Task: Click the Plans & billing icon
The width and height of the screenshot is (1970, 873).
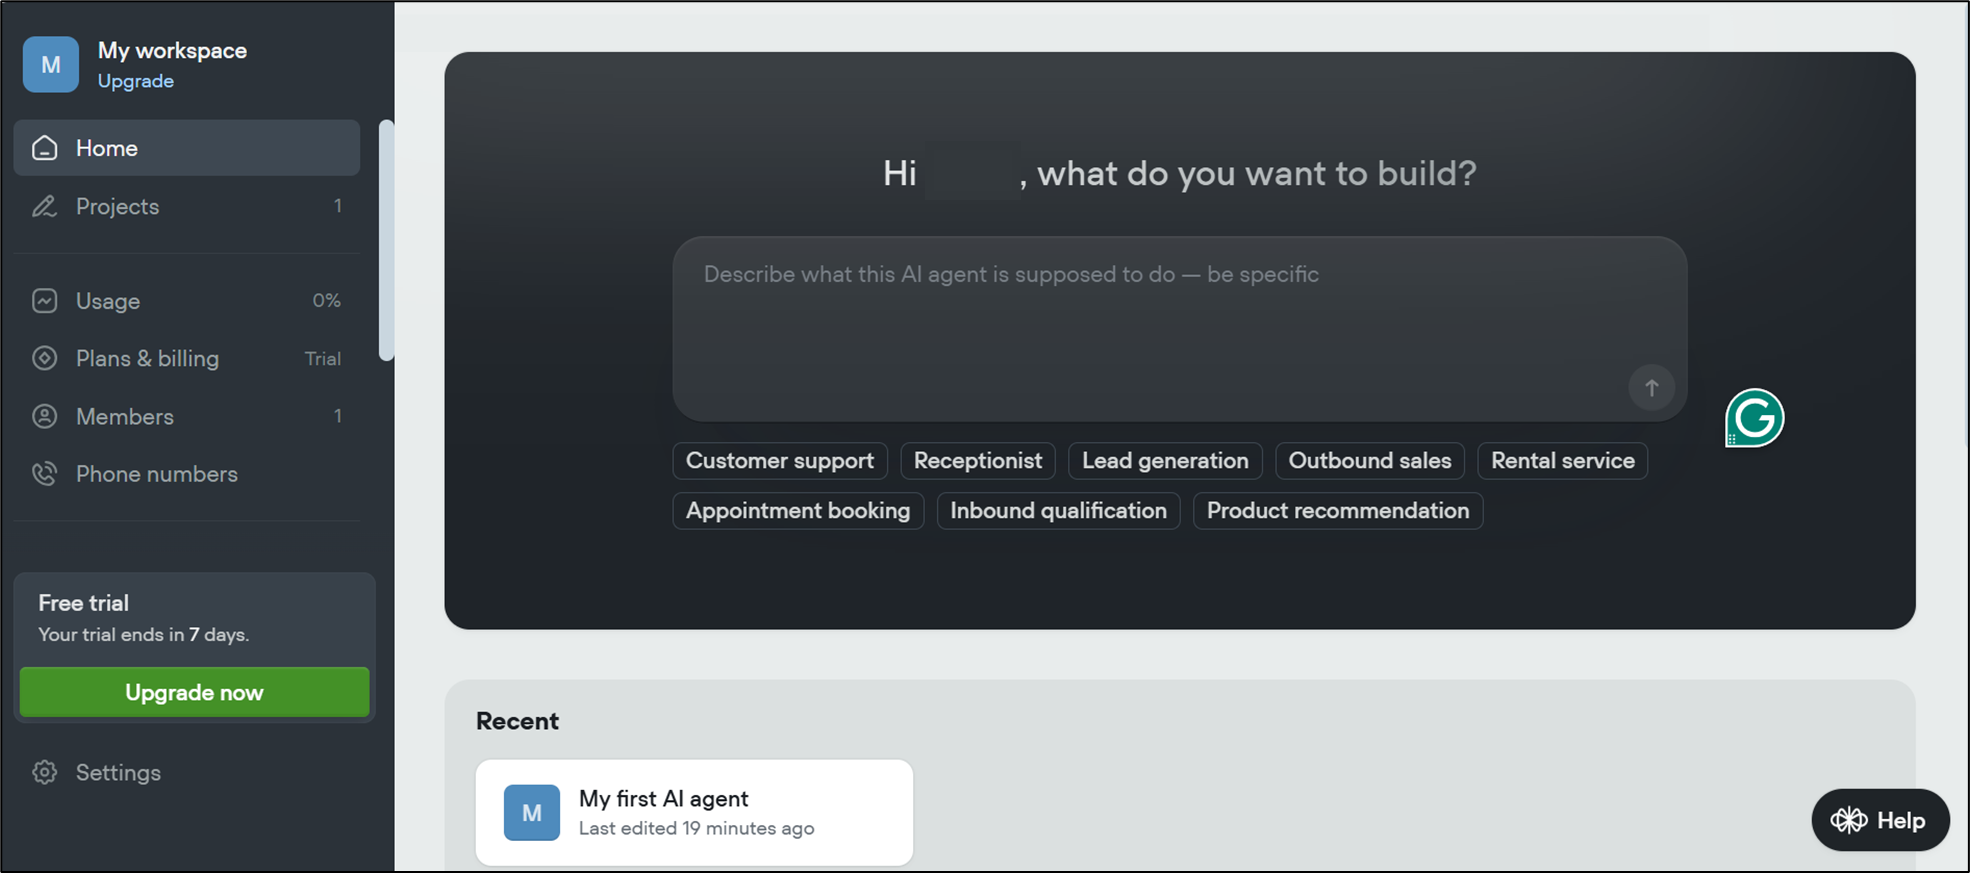Action: coord(45,358)
